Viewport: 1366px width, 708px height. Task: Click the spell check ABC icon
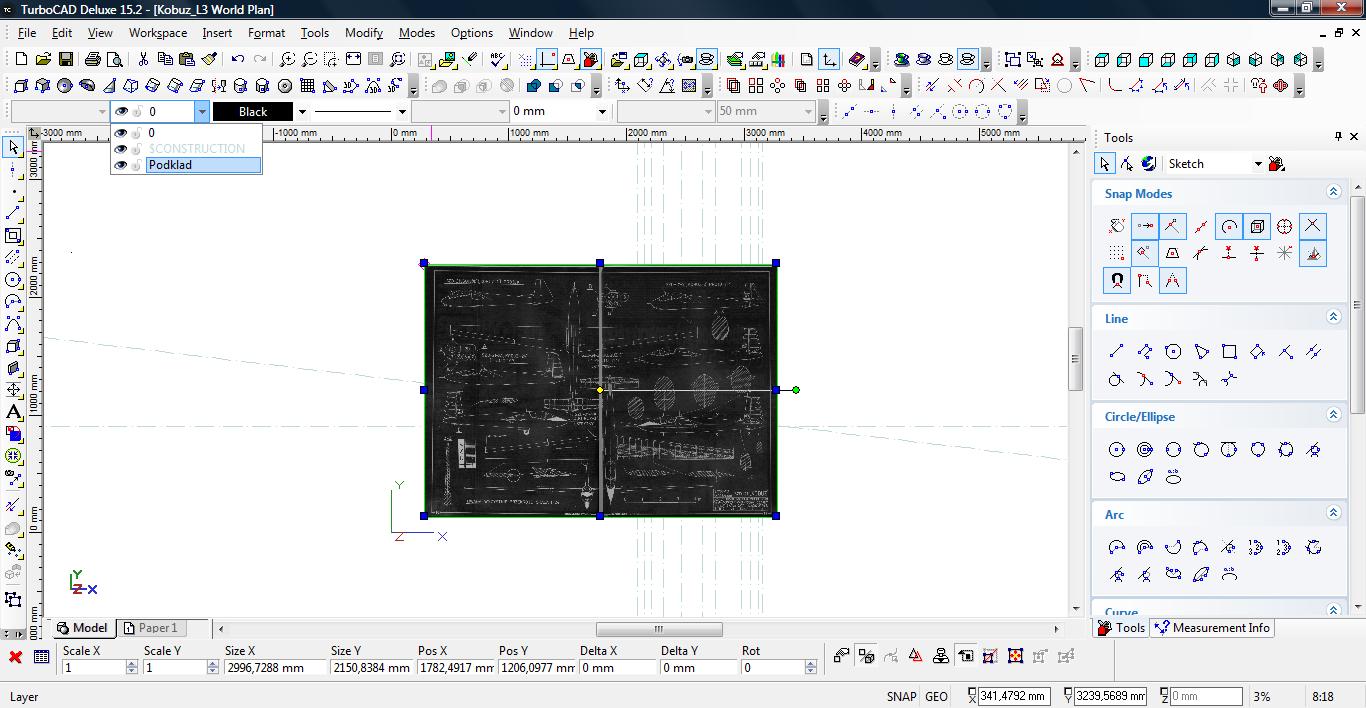[x=499, y=60]
